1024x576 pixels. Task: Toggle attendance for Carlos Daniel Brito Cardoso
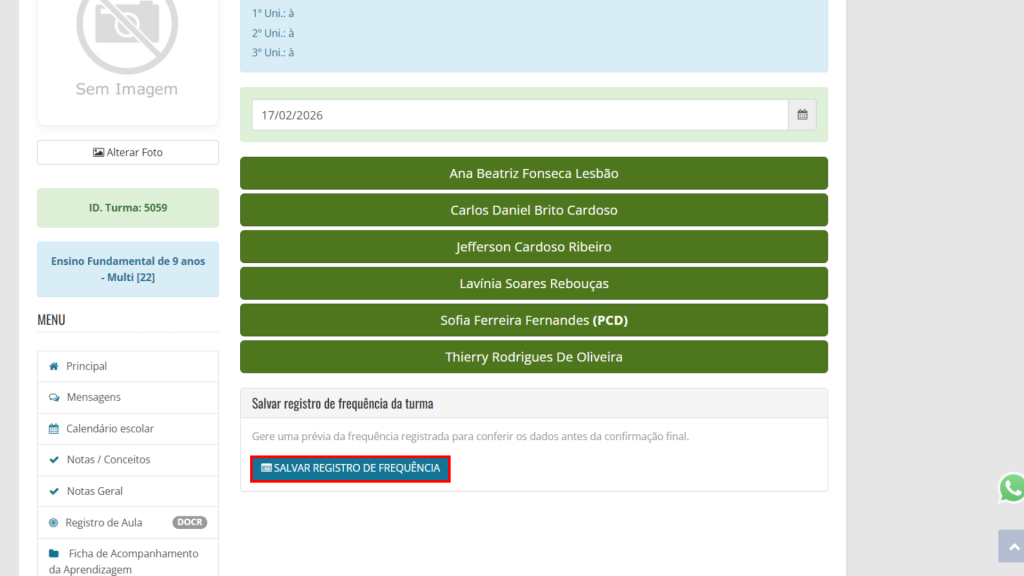click(534, 210)
